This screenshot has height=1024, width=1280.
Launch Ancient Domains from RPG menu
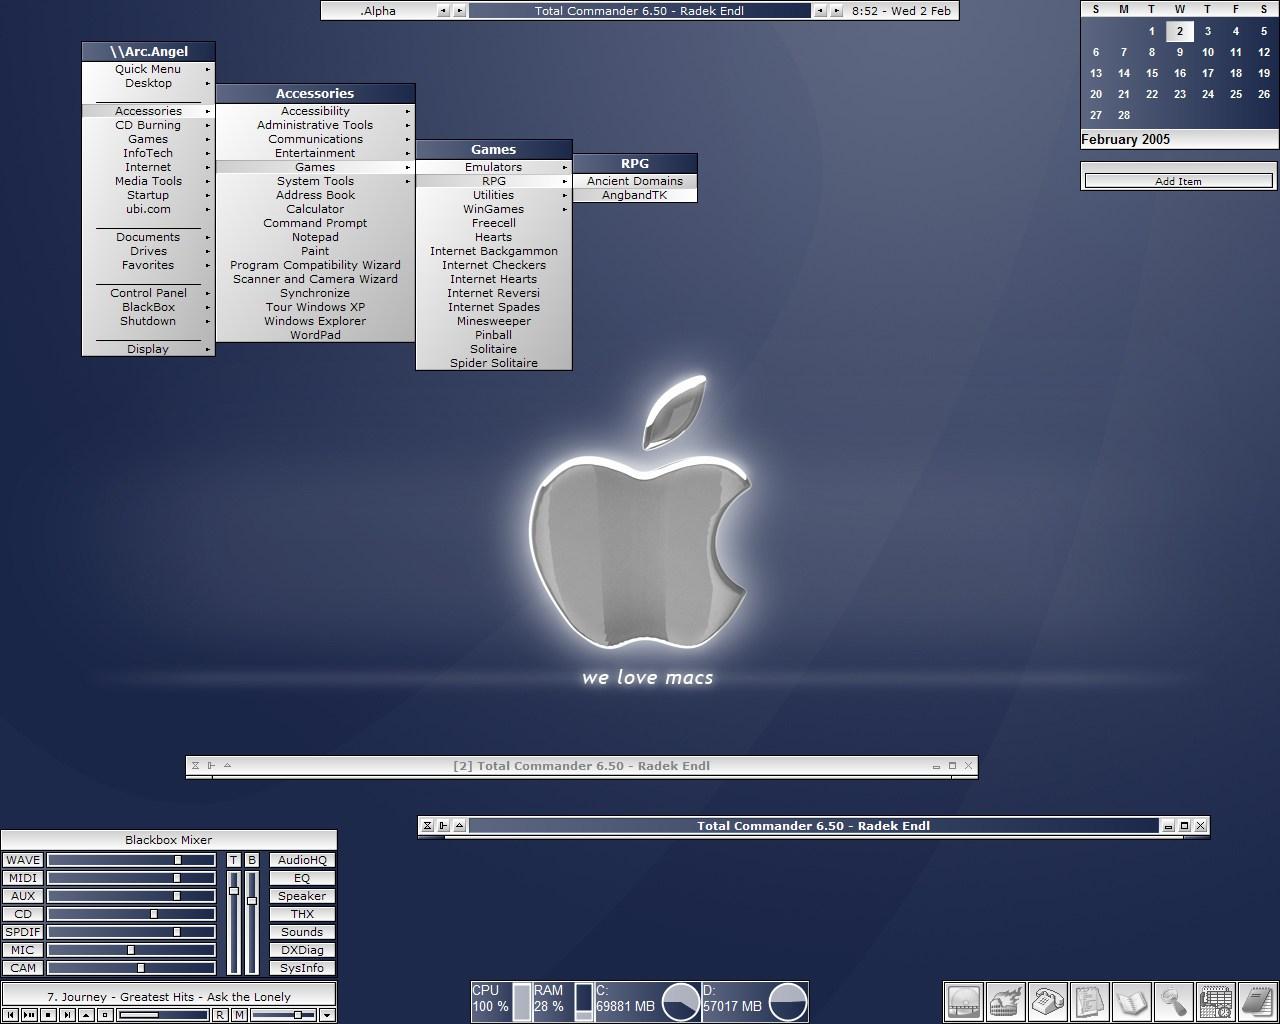(x=635, y=181)
